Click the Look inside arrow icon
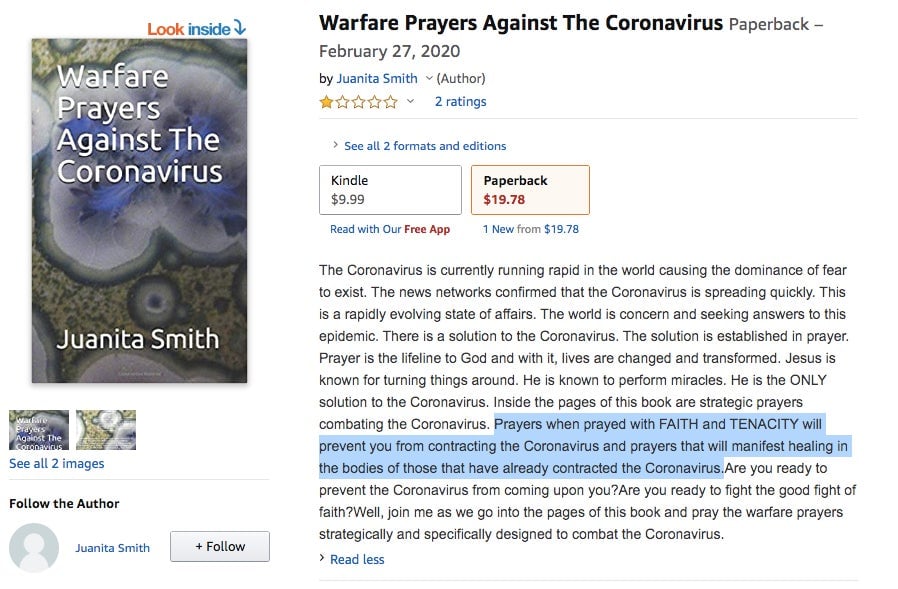The width and height of the screenshot is (898, 589). pos(240,27)
